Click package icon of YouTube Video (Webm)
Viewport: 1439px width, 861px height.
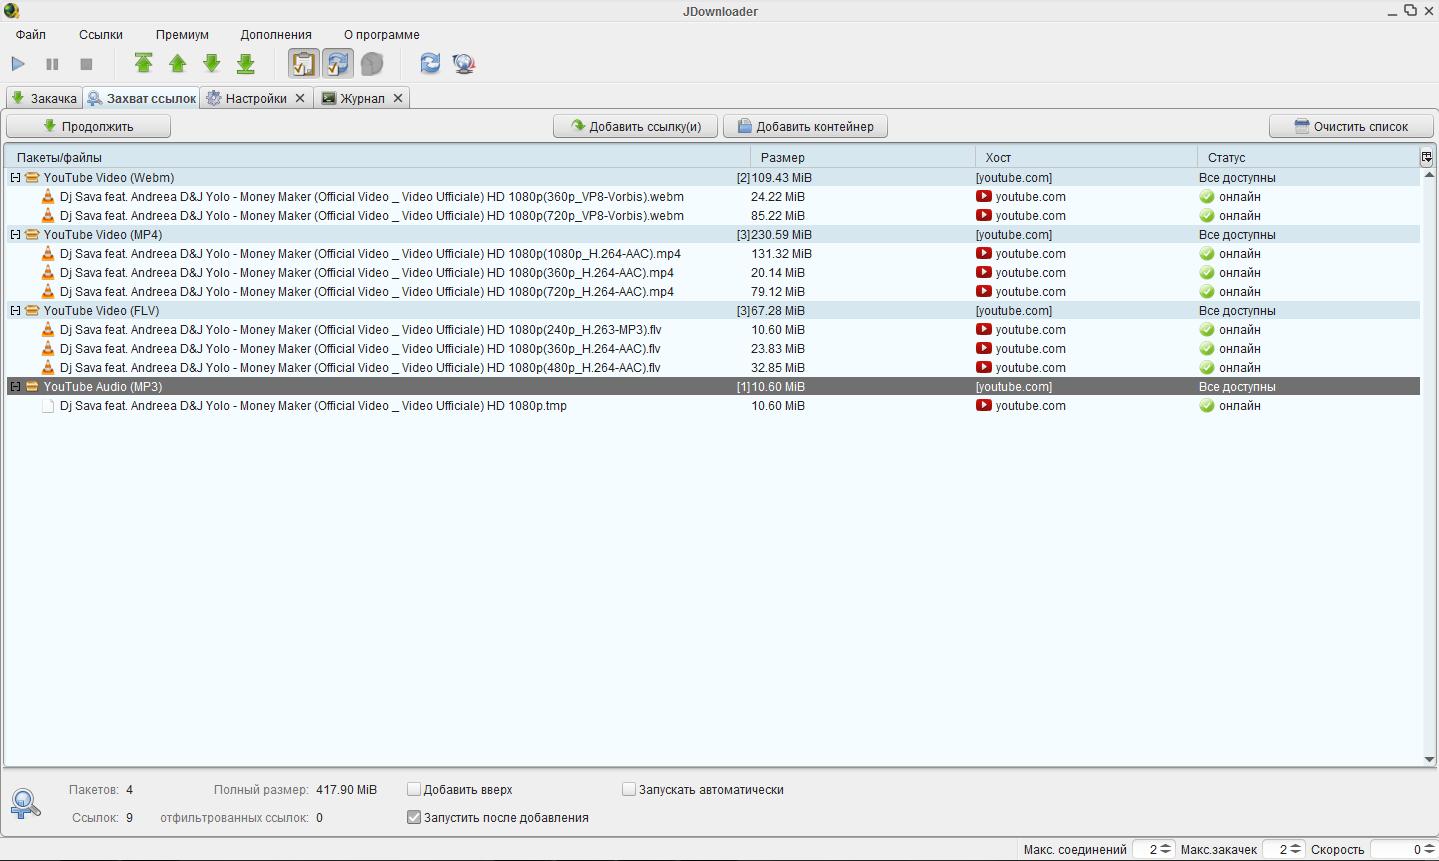pyautogui.click(x=32, y=178)
